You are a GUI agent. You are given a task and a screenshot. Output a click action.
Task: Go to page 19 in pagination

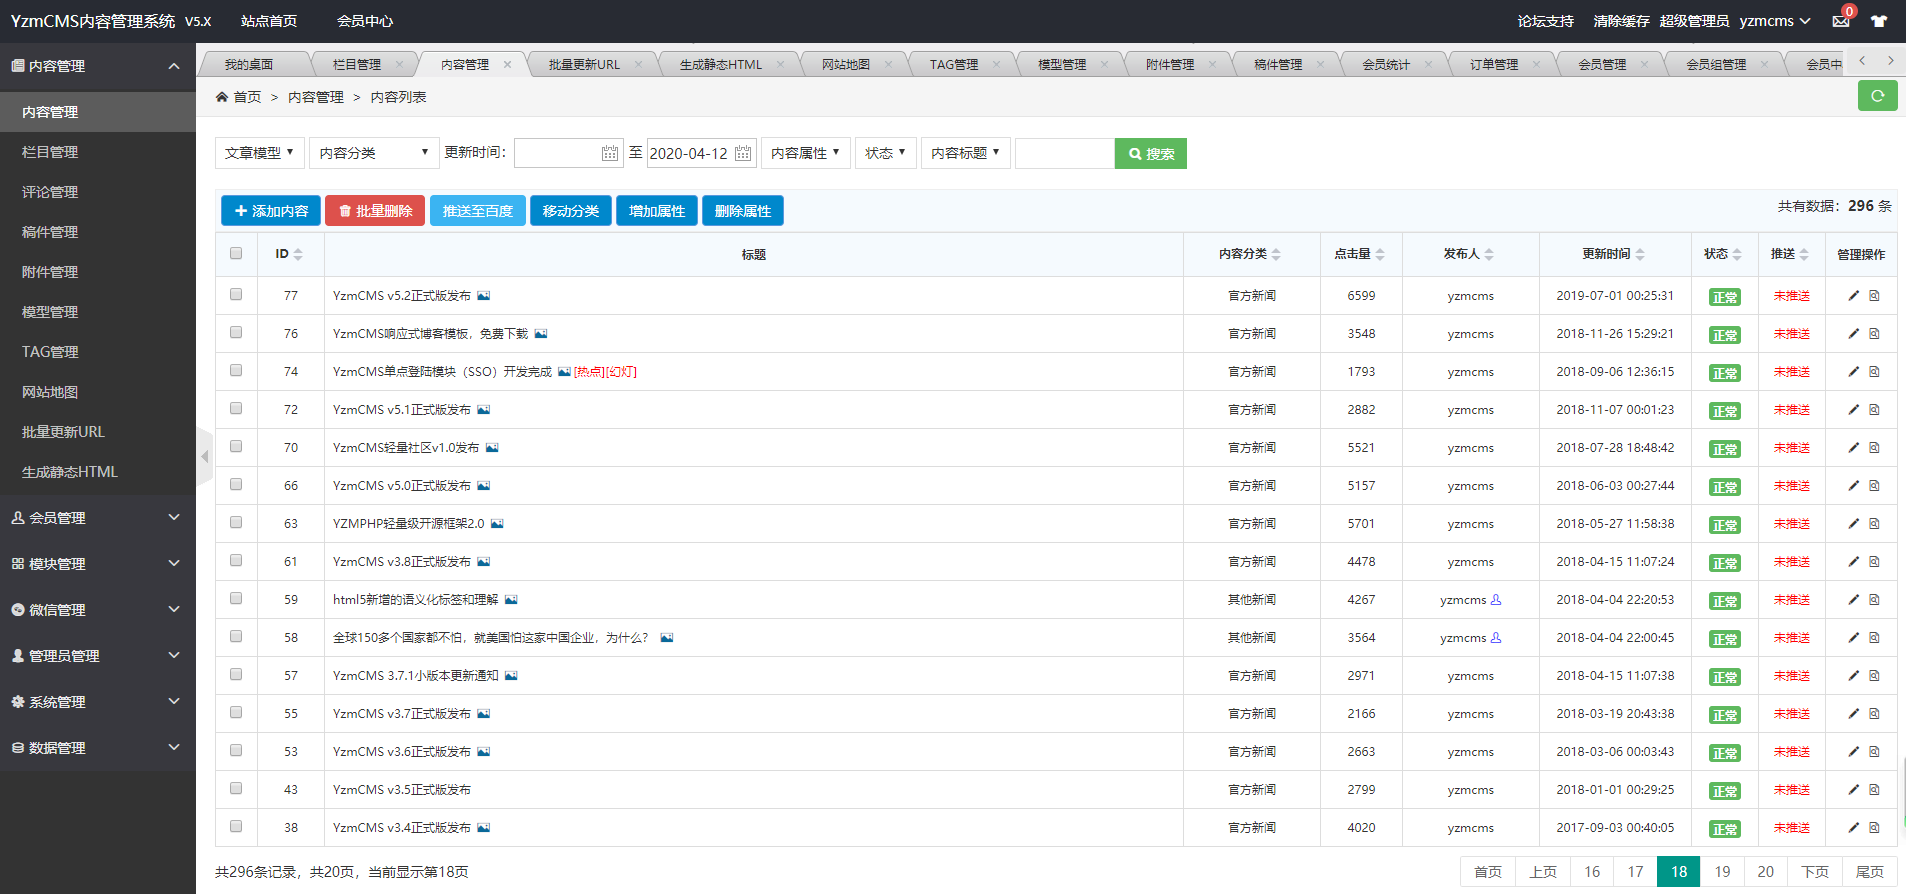(x=1722, y=872)
